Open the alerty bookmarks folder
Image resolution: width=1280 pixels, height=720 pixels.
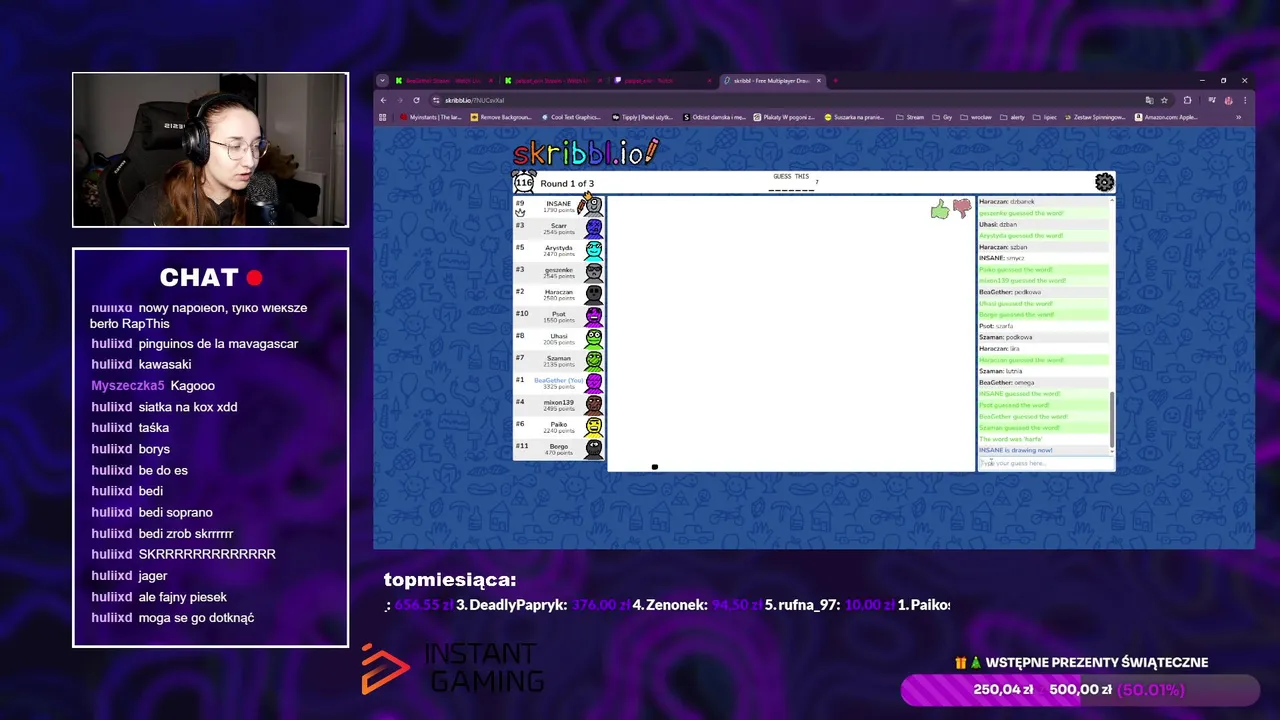click(x=1013, y=117)
